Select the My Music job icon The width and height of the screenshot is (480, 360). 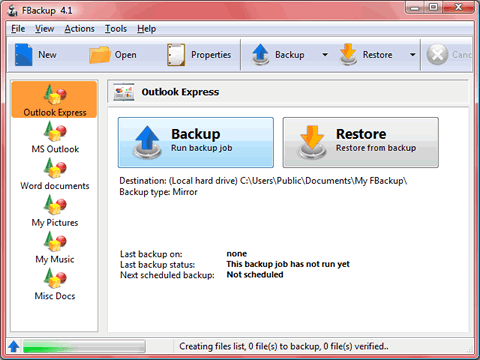coord(55,241)
